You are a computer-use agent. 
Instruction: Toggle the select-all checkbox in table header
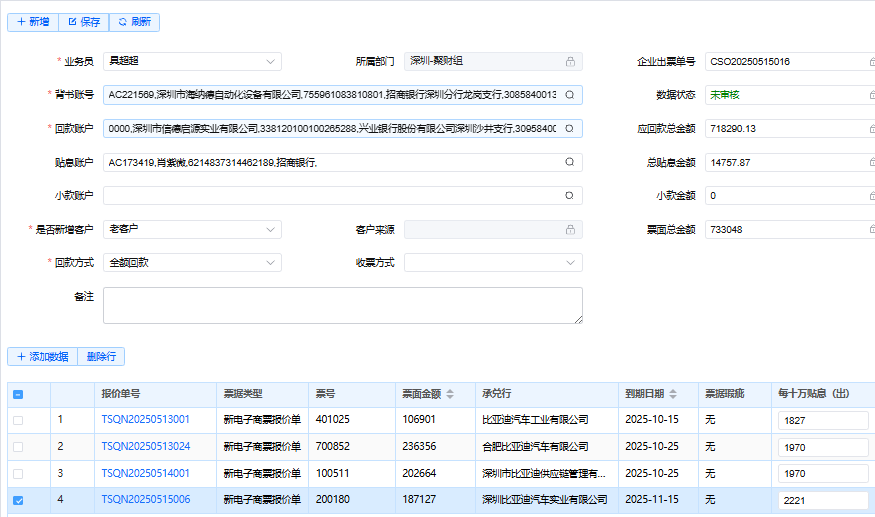tap(18, 394)
